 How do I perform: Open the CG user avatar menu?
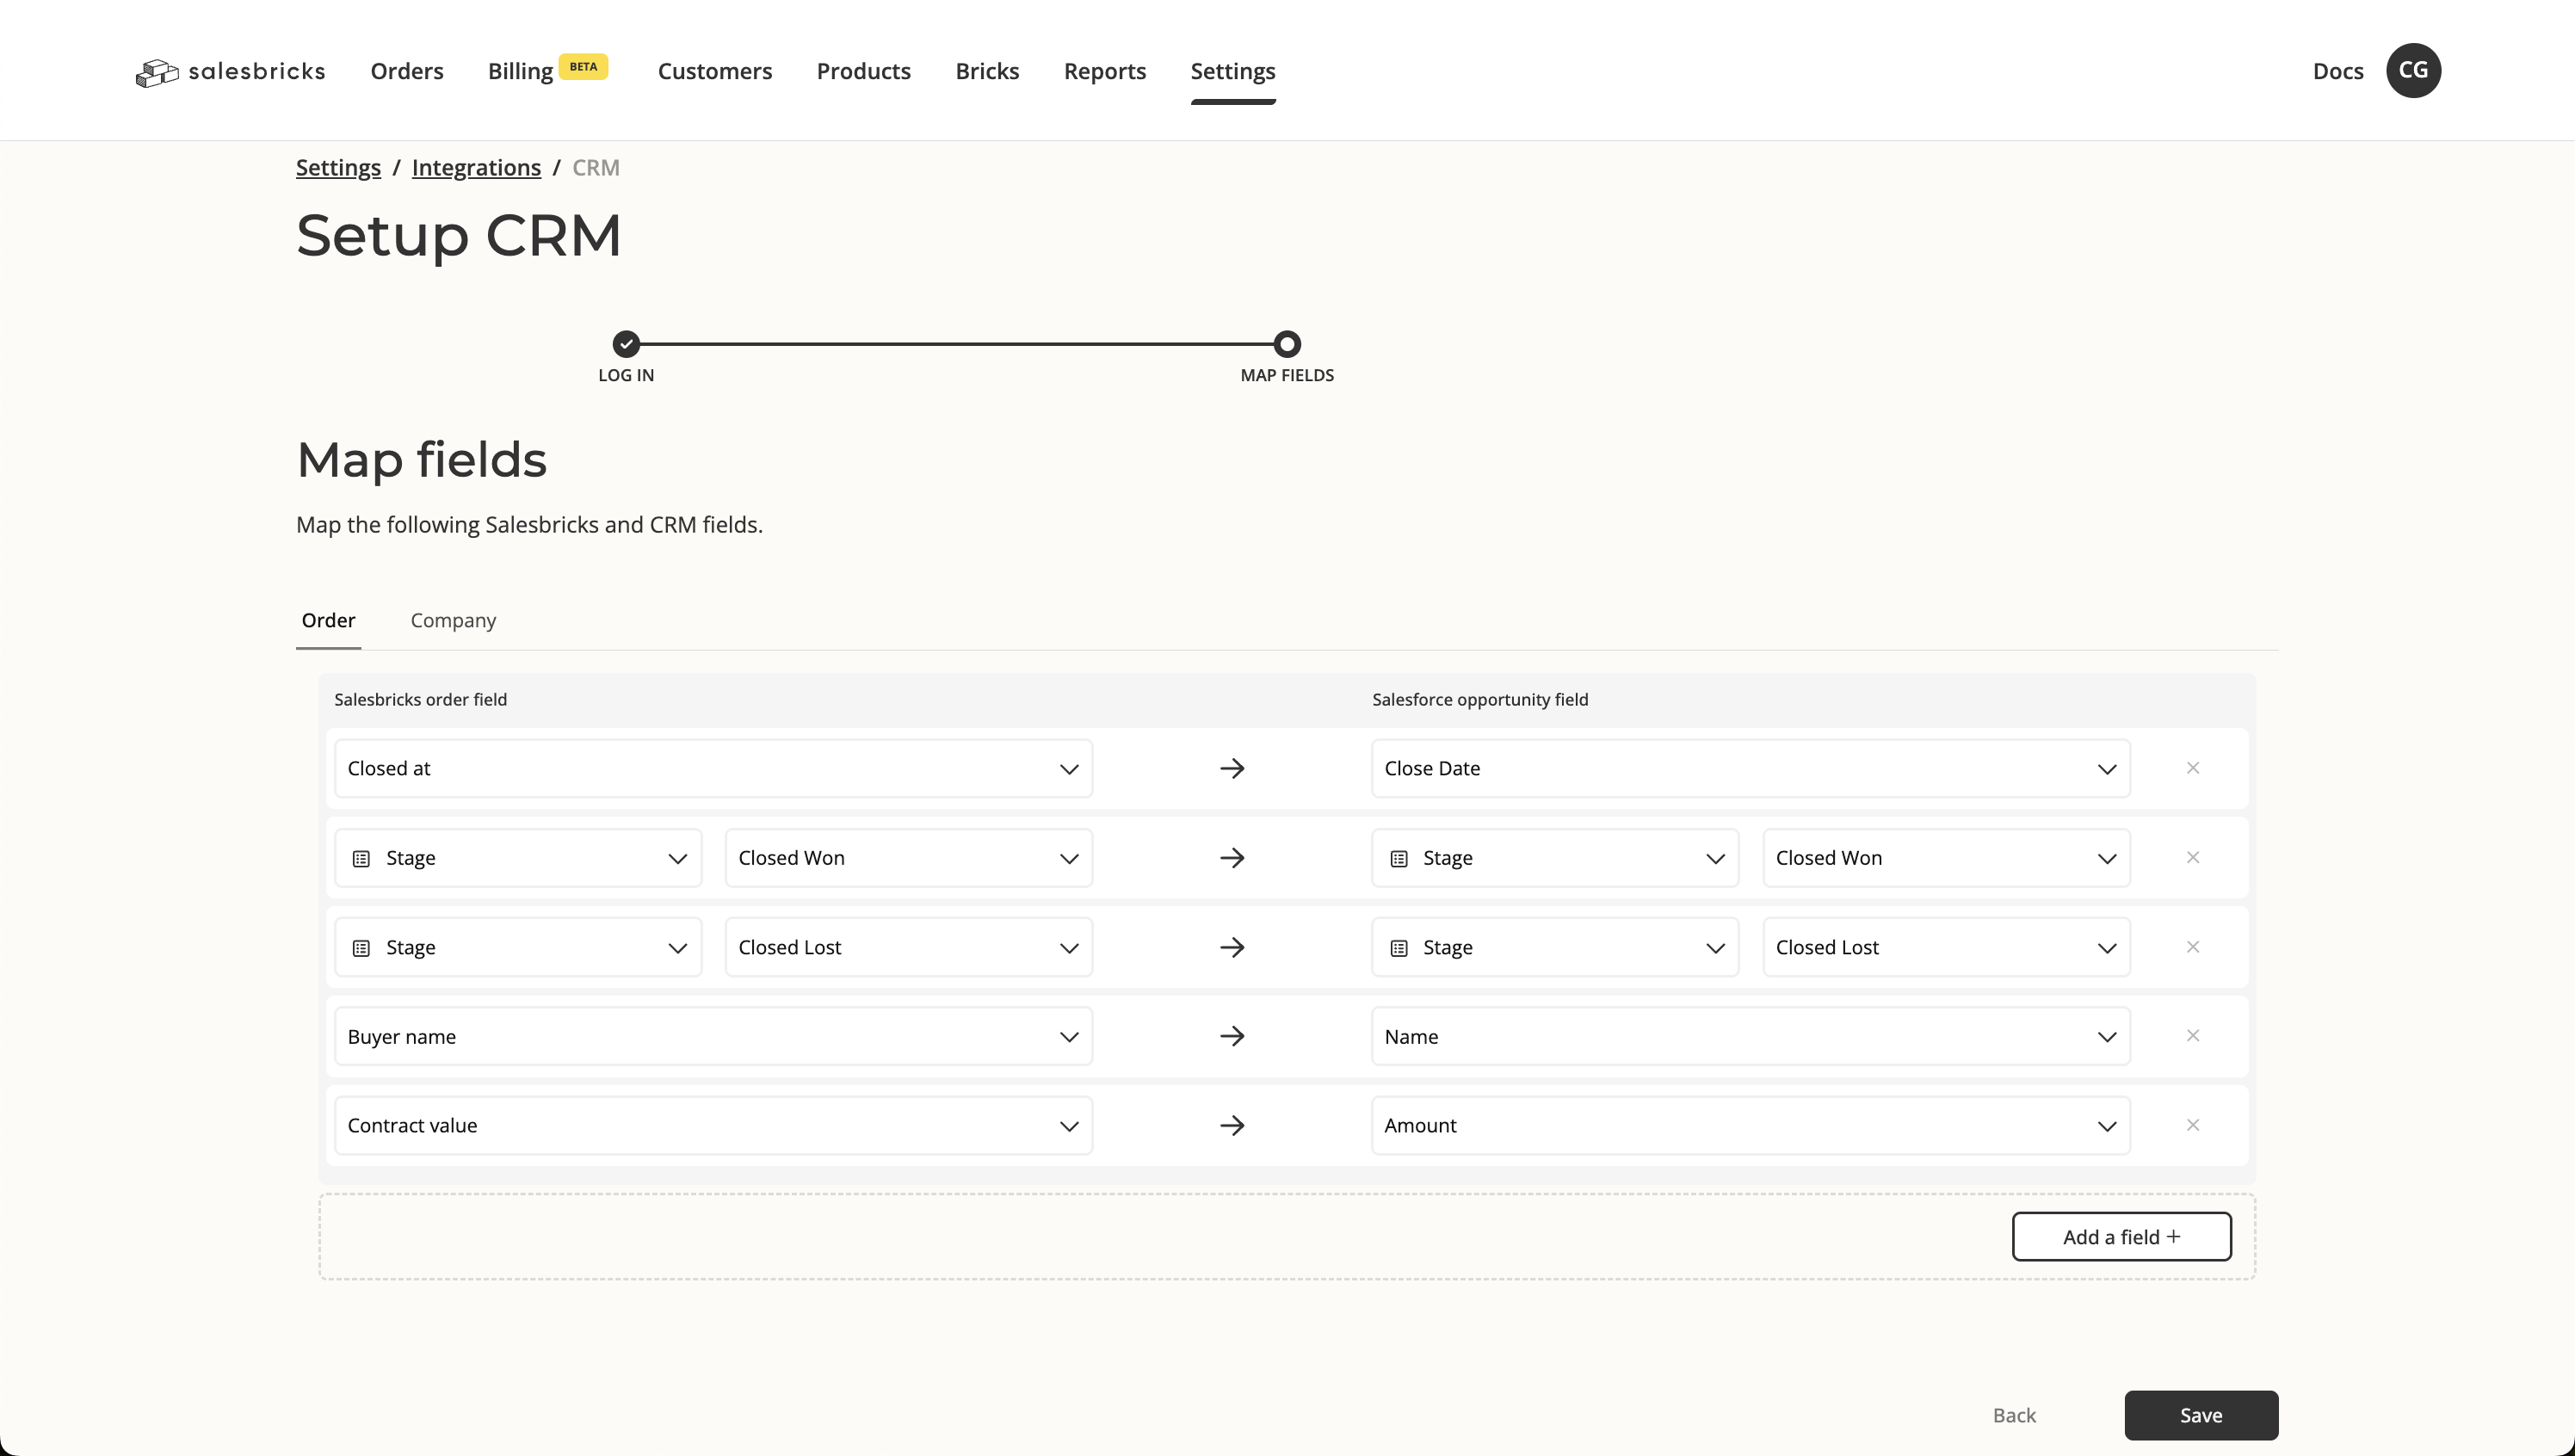click(2412, 70)
